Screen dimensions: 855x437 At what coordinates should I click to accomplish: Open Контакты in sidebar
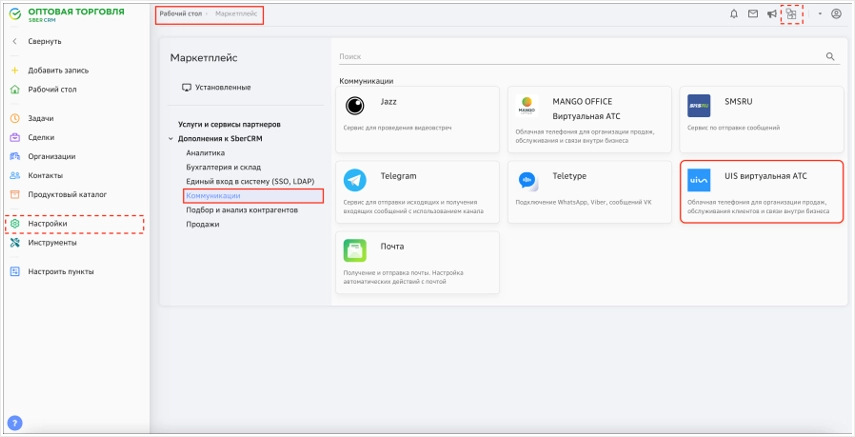(45, 176)
